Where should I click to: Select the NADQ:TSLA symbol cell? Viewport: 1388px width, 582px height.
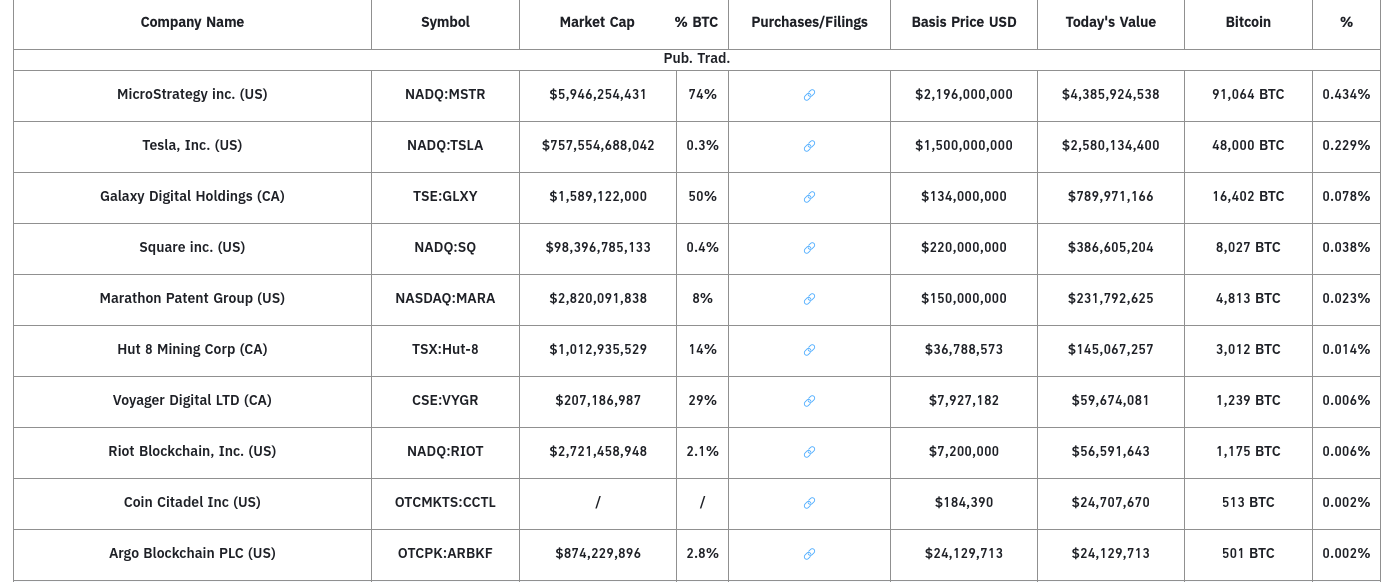pyautogui.click(x=445, y=146)
